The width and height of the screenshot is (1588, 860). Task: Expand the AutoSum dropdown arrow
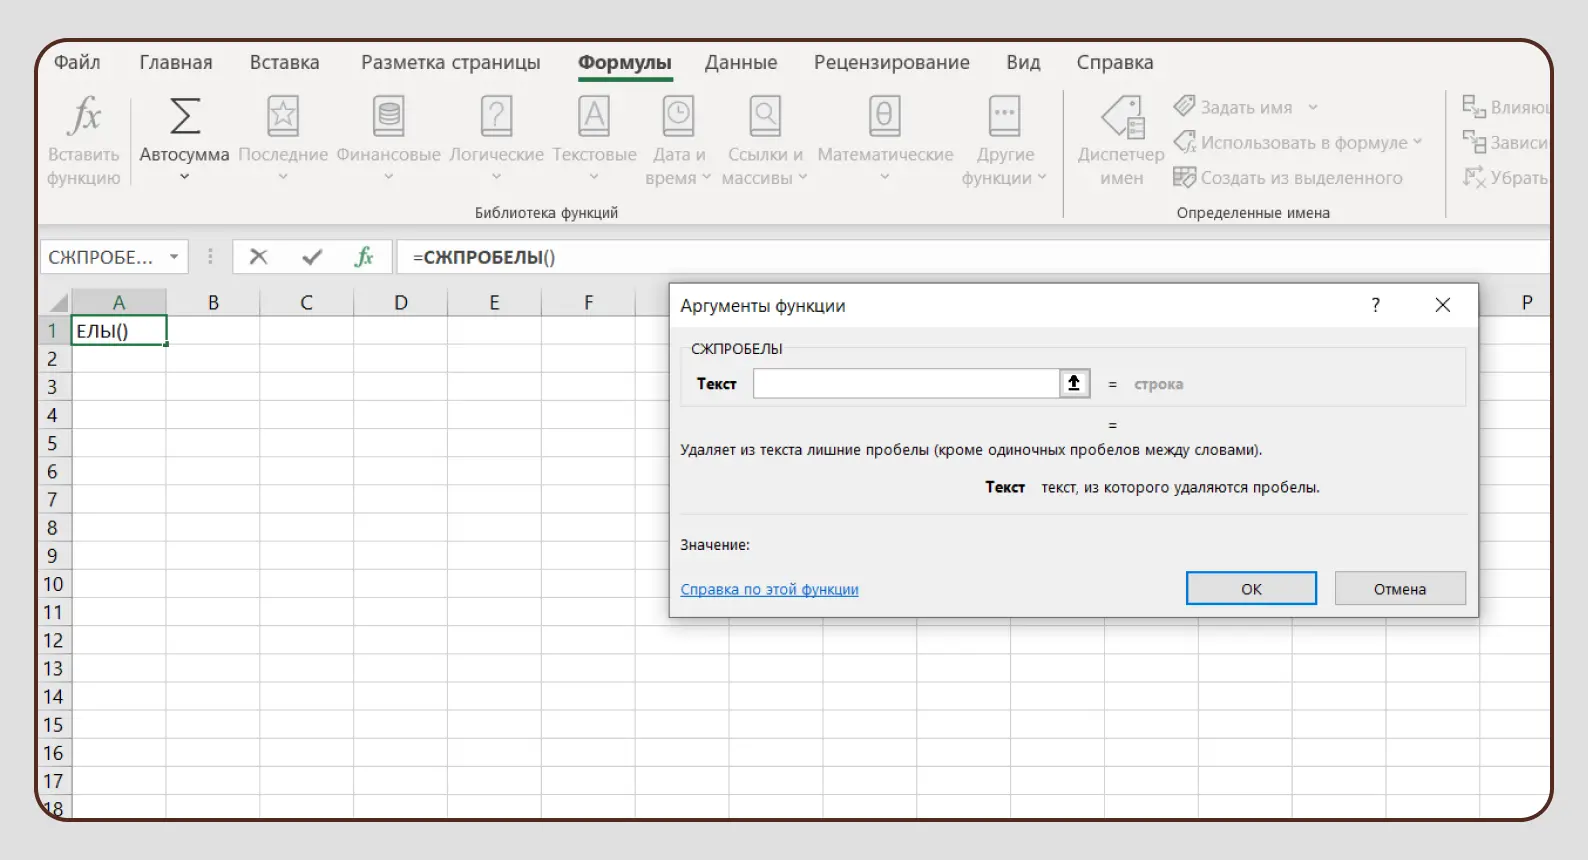click(x=184, y=177)
